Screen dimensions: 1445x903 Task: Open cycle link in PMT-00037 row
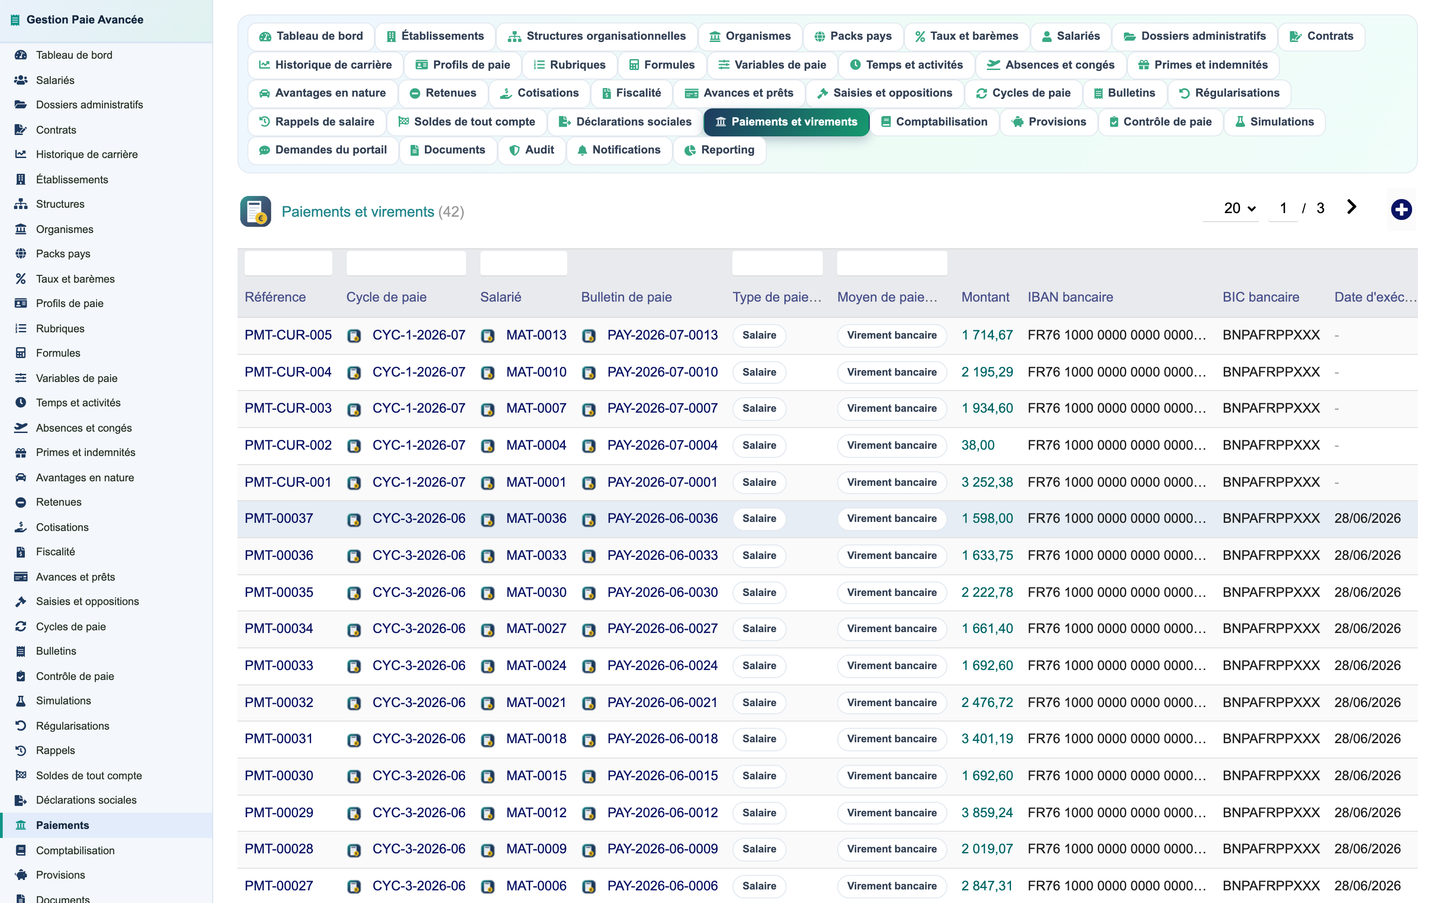pos(419,518)
